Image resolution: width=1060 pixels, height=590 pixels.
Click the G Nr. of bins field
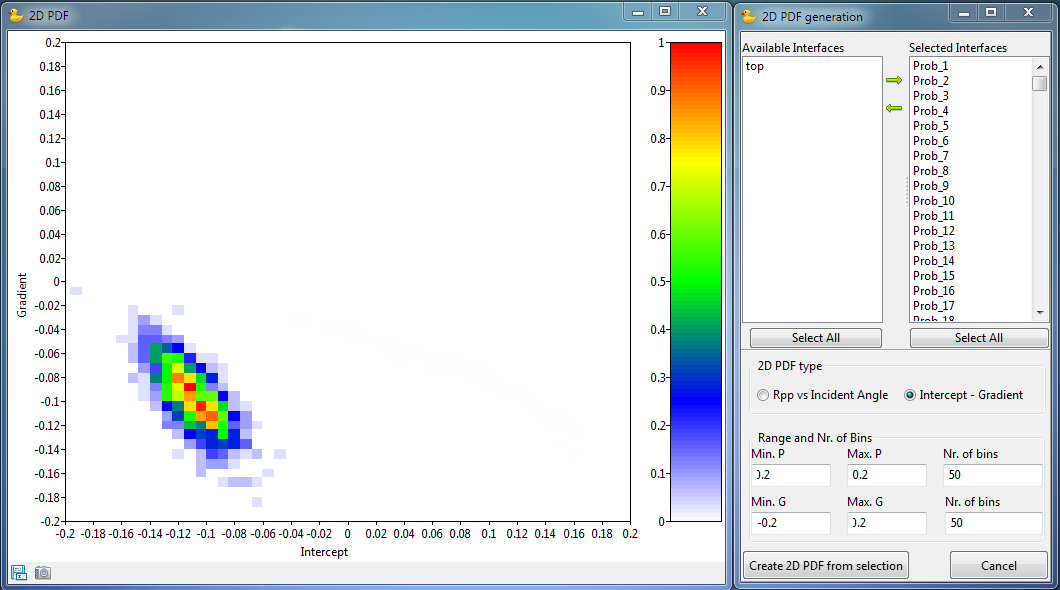(x=992, y=523)
